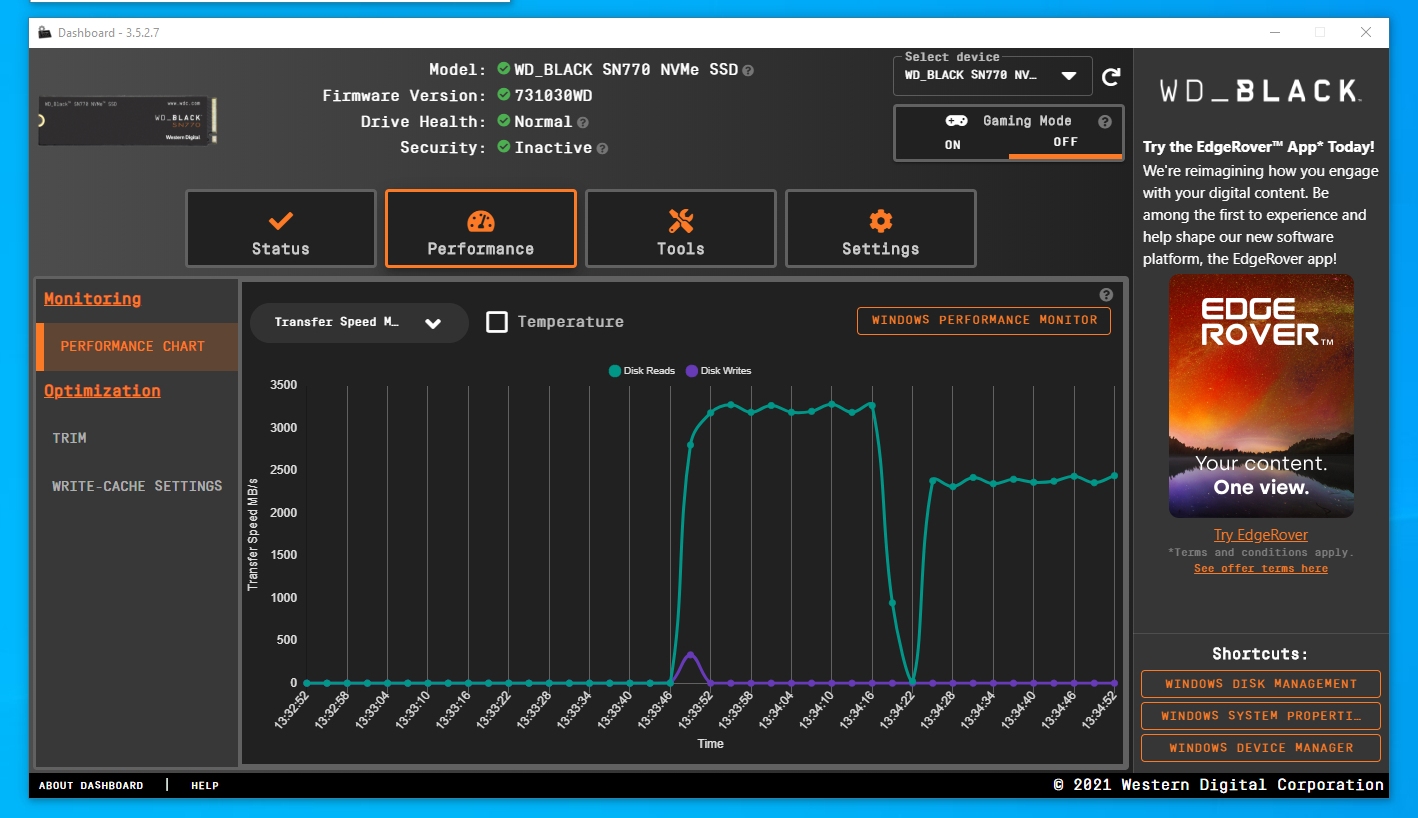Close the Dashboard window
Viewport: 1418px width, 818px height.
coord(1365,32)
